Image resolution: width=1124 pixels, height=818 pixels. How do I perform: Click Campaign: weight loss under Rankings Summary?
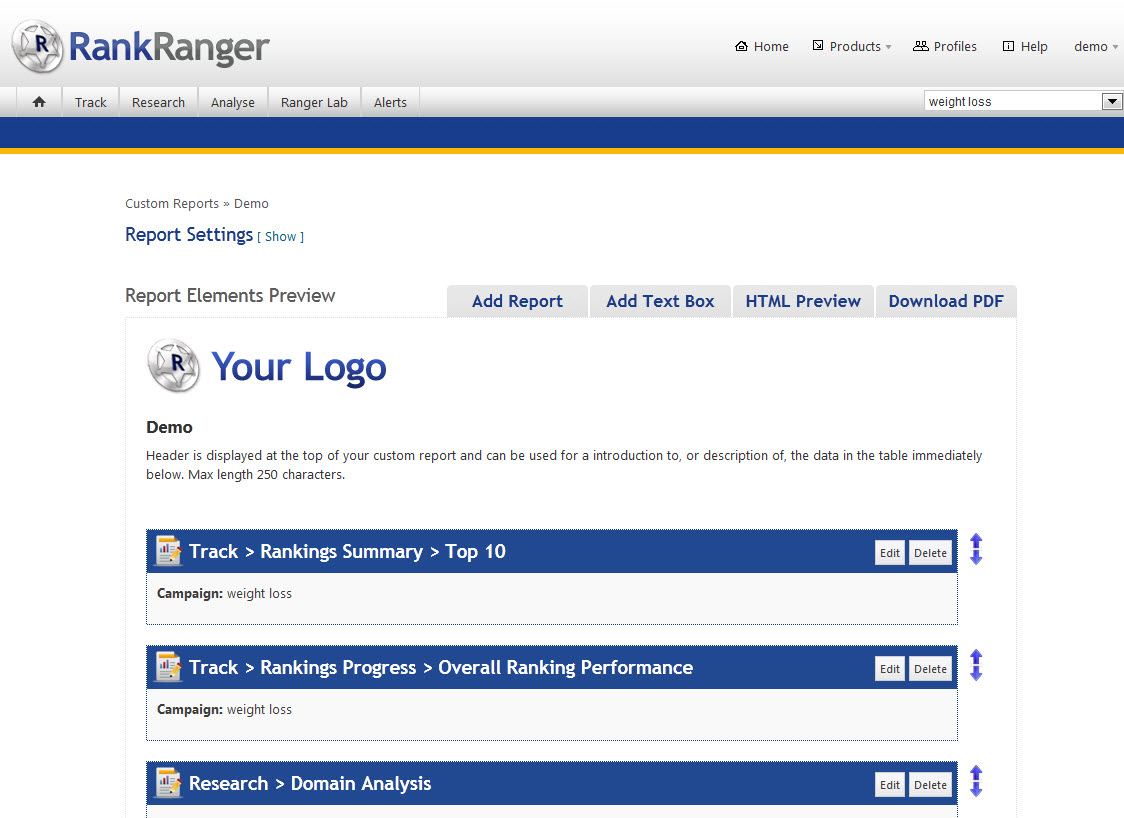tap(224, 594)
